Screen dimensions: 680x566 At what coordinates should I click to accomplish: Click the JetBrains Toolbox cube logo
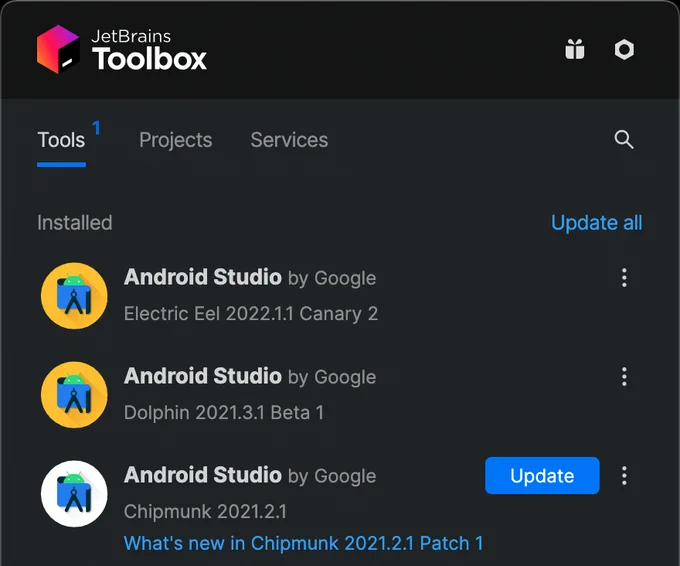58,49
